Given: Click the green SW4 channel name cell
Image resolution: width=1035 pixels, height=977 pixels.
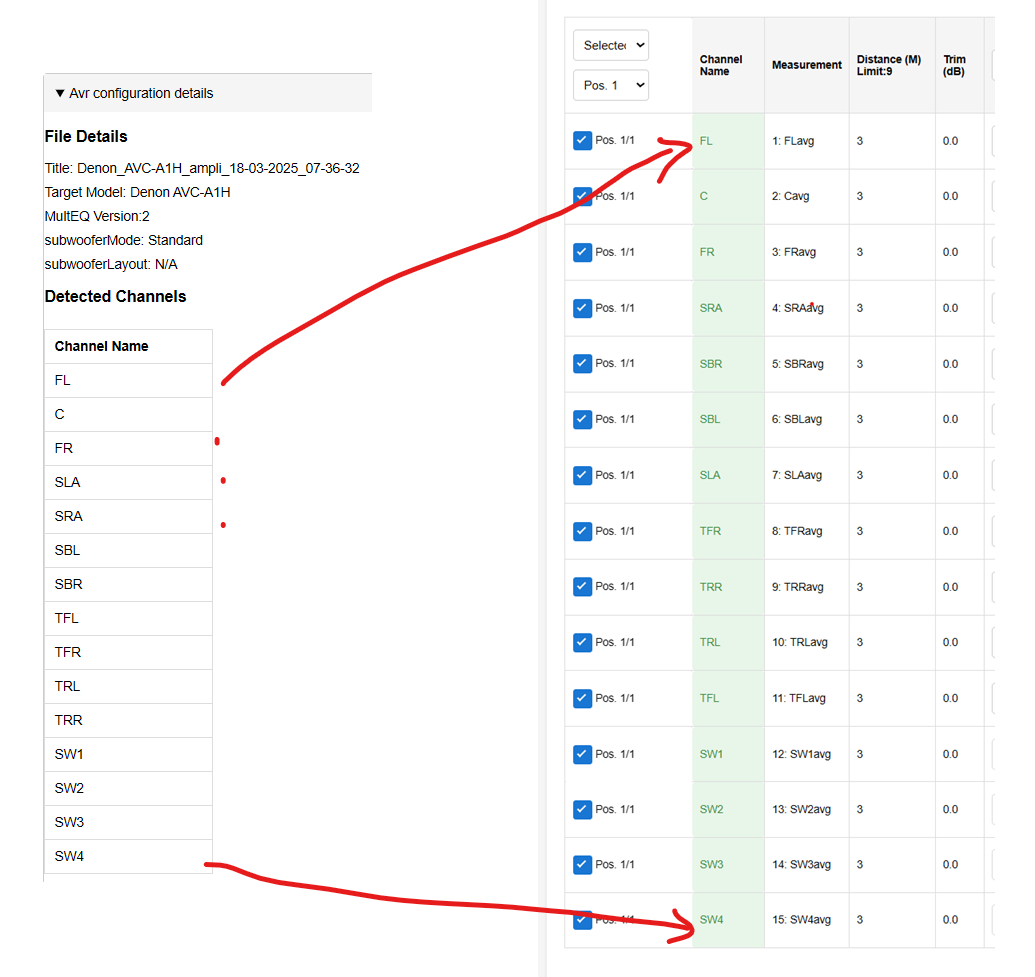Looking at the screenshot, I should click(x=711, y=920).
